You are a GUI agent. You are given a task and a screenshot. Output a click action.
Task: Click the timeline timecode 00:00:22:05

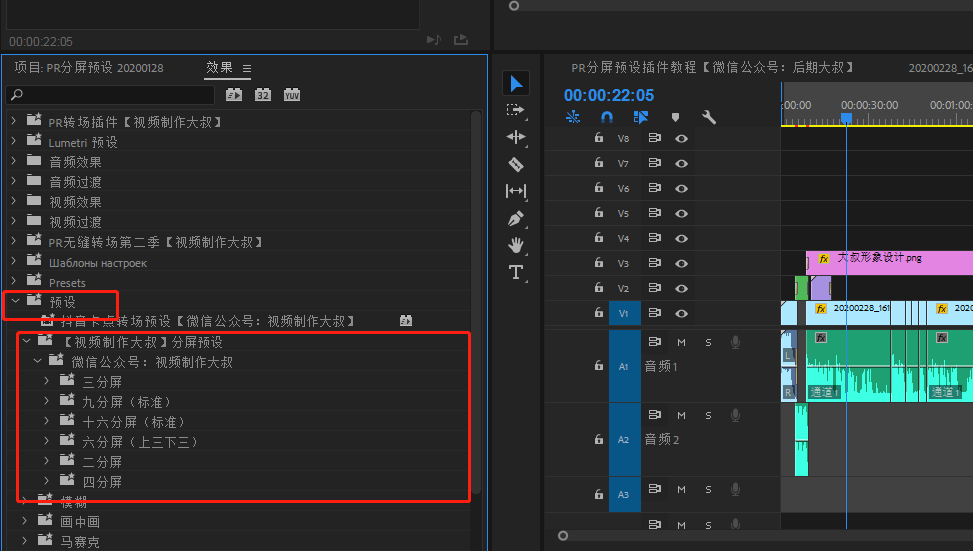coord(609,95)
